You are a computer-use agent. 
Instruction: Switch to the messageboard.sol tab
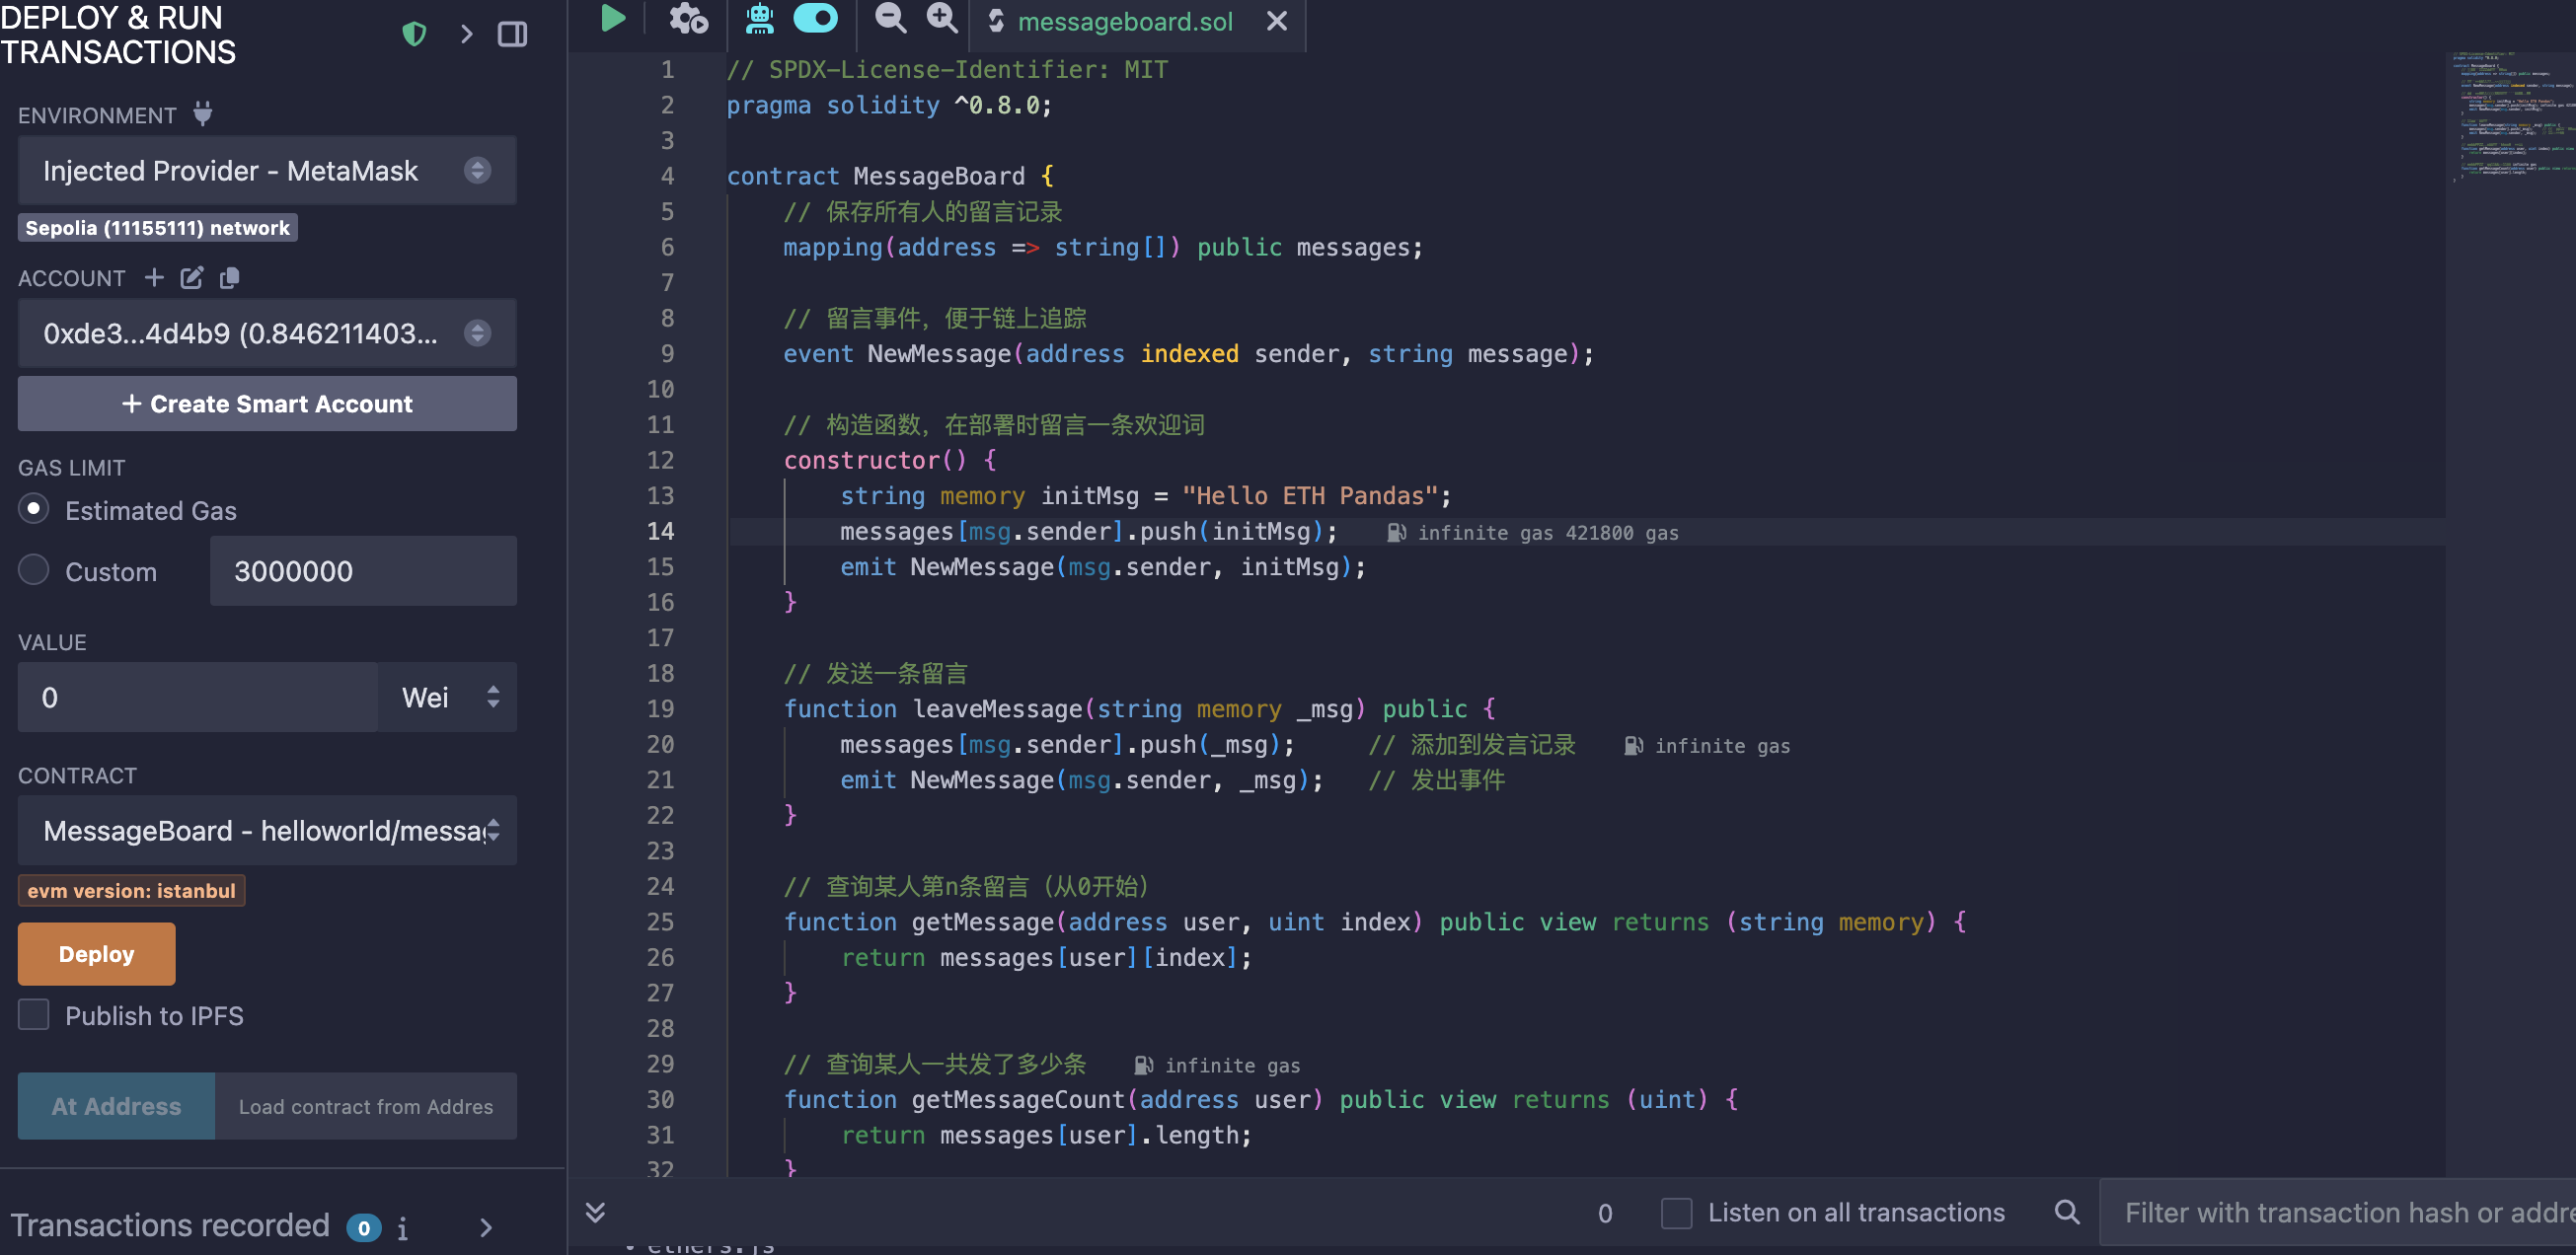(x=1125, y=21)
